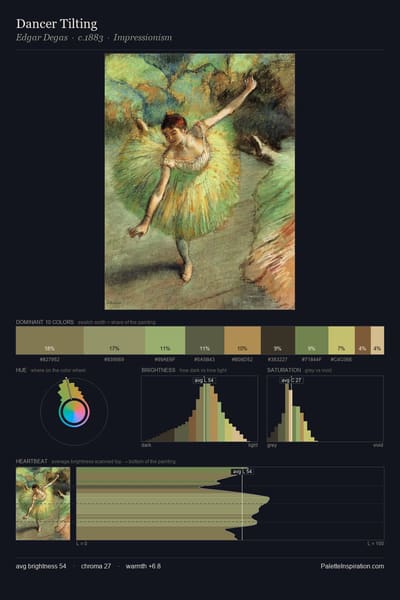Click the 'light' axis label under brightness
The image size is (400, 600).
253,445
